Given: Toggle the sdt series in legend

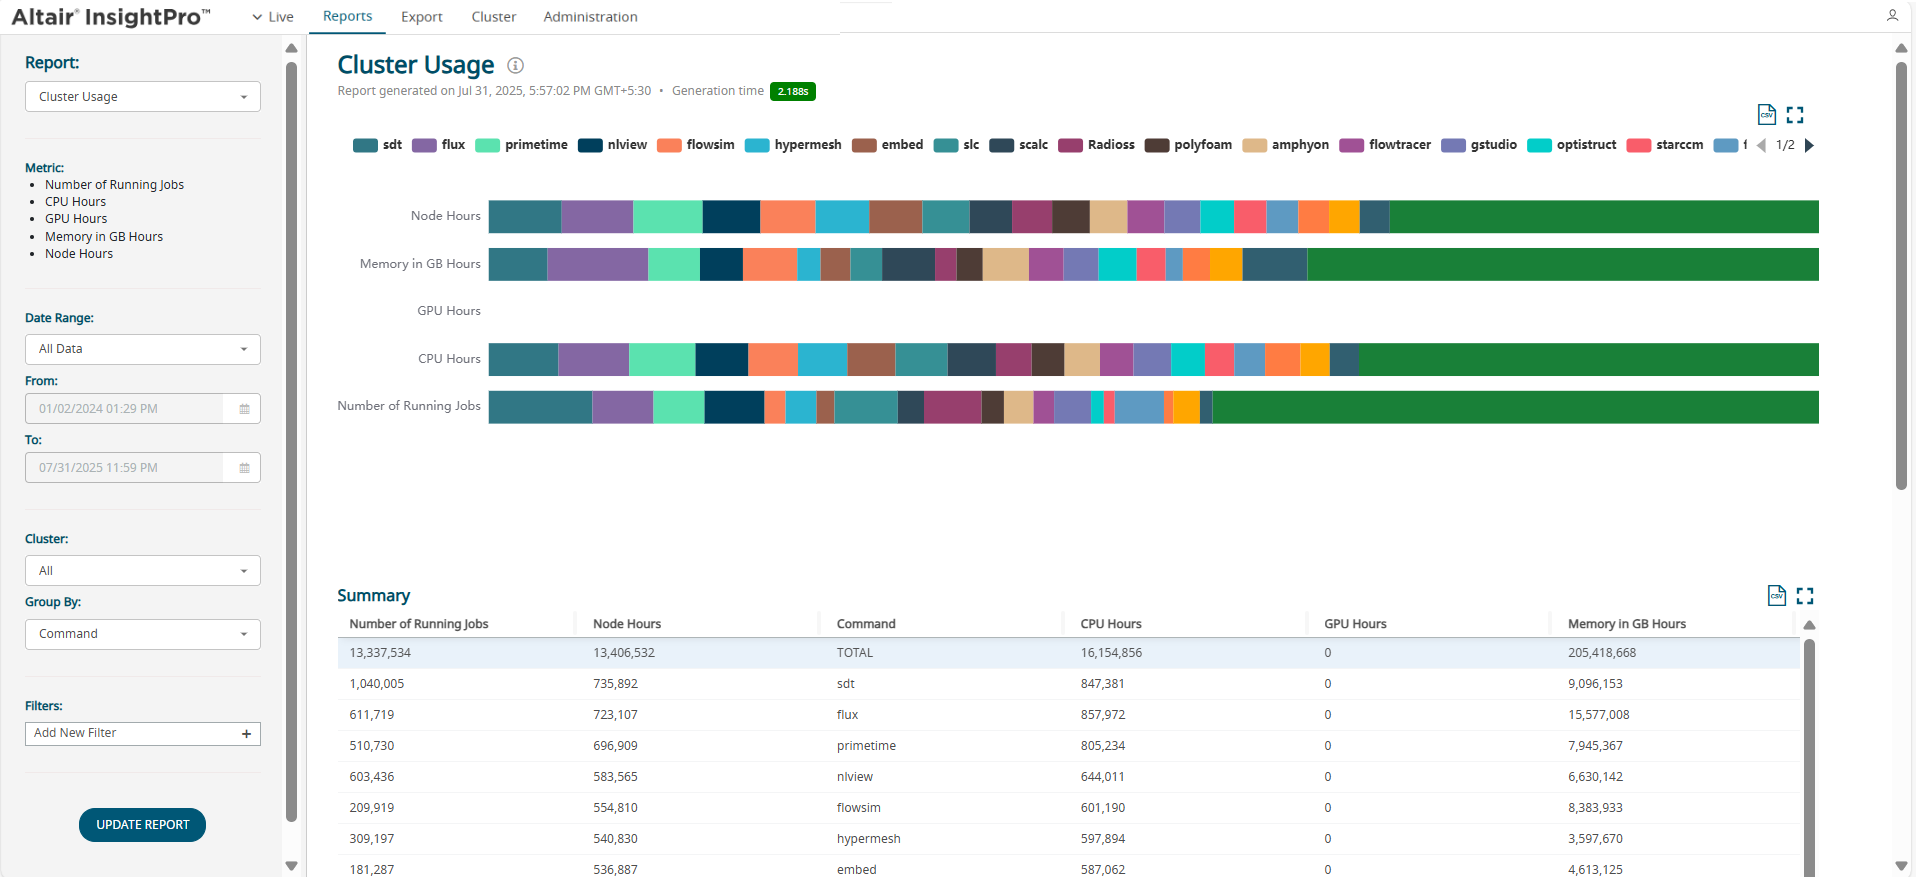Looking at the screenshot, I should click(378, 145).
